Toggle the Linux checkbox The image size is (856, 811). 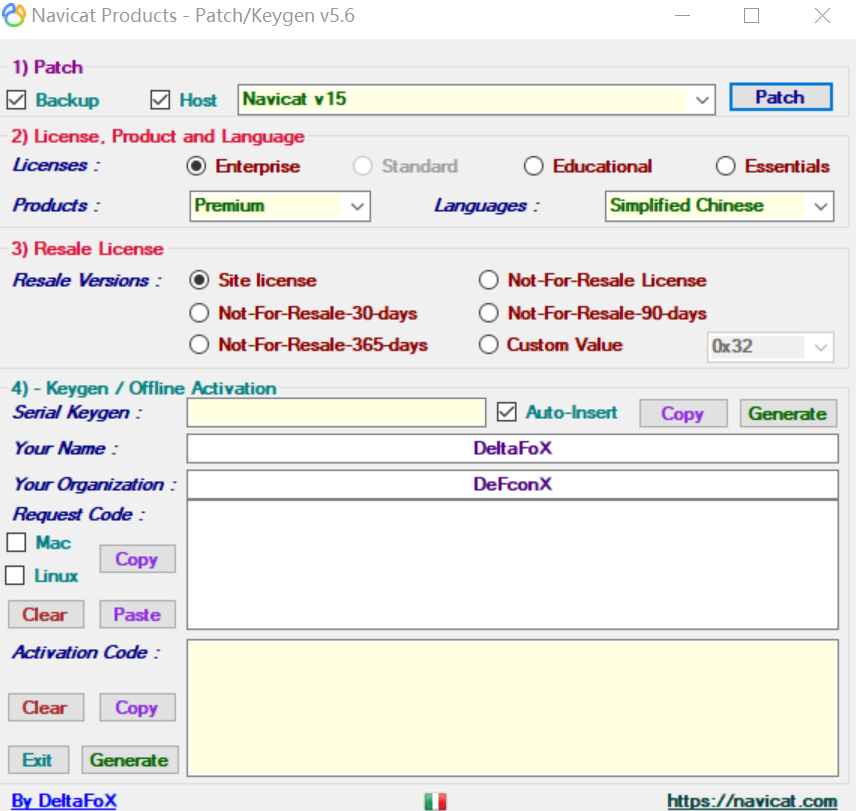[x=15, y=575]
